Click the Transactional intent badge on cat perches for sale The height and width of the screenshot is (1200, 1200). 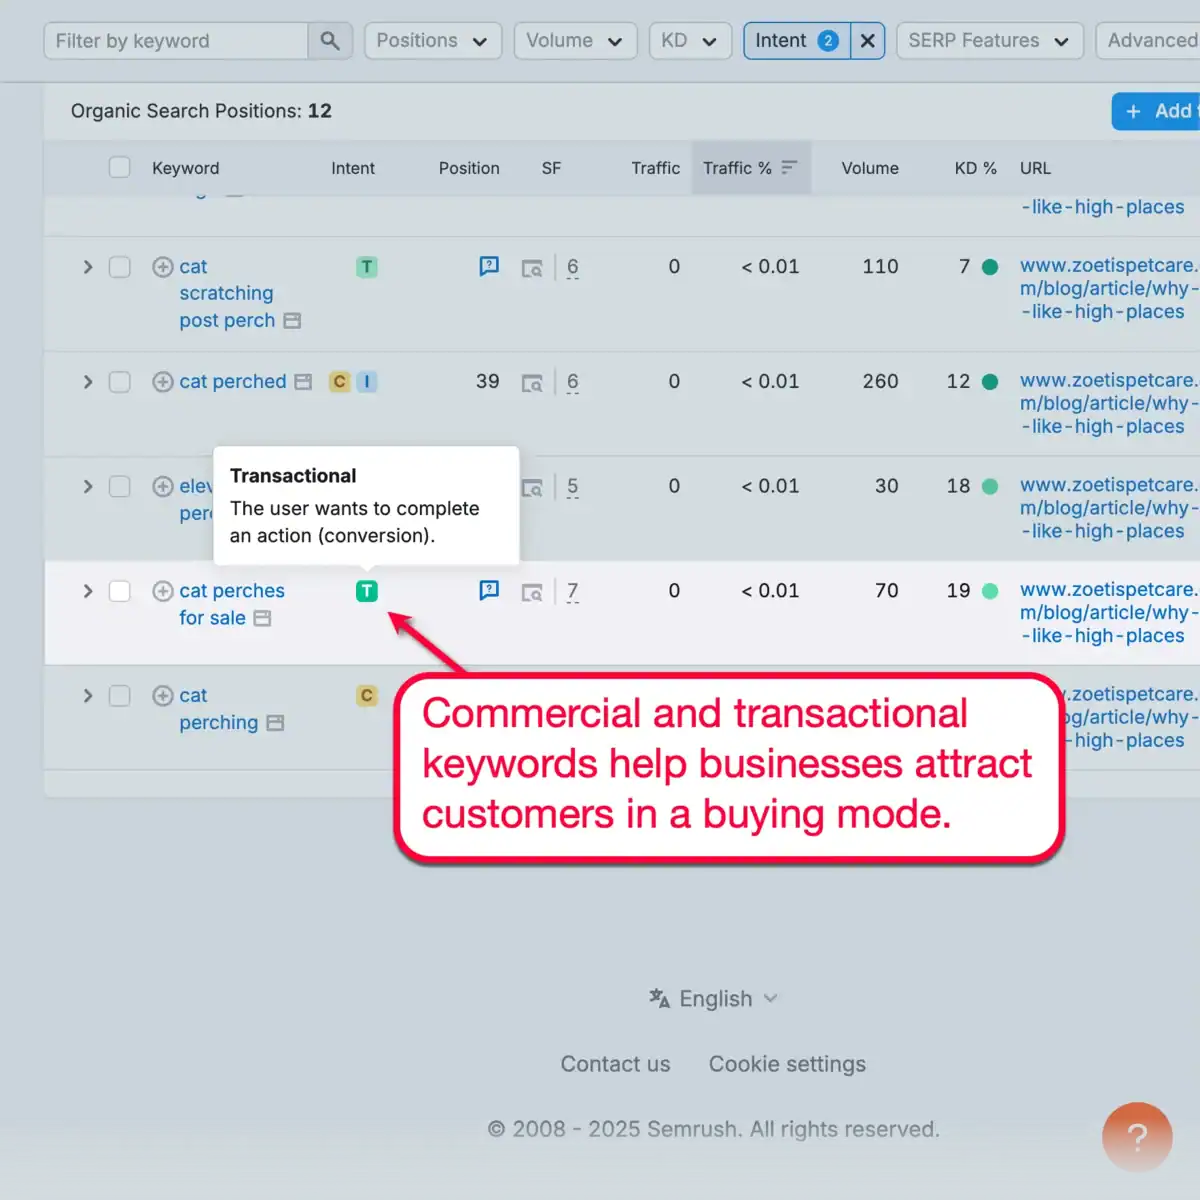pos(367,591)
